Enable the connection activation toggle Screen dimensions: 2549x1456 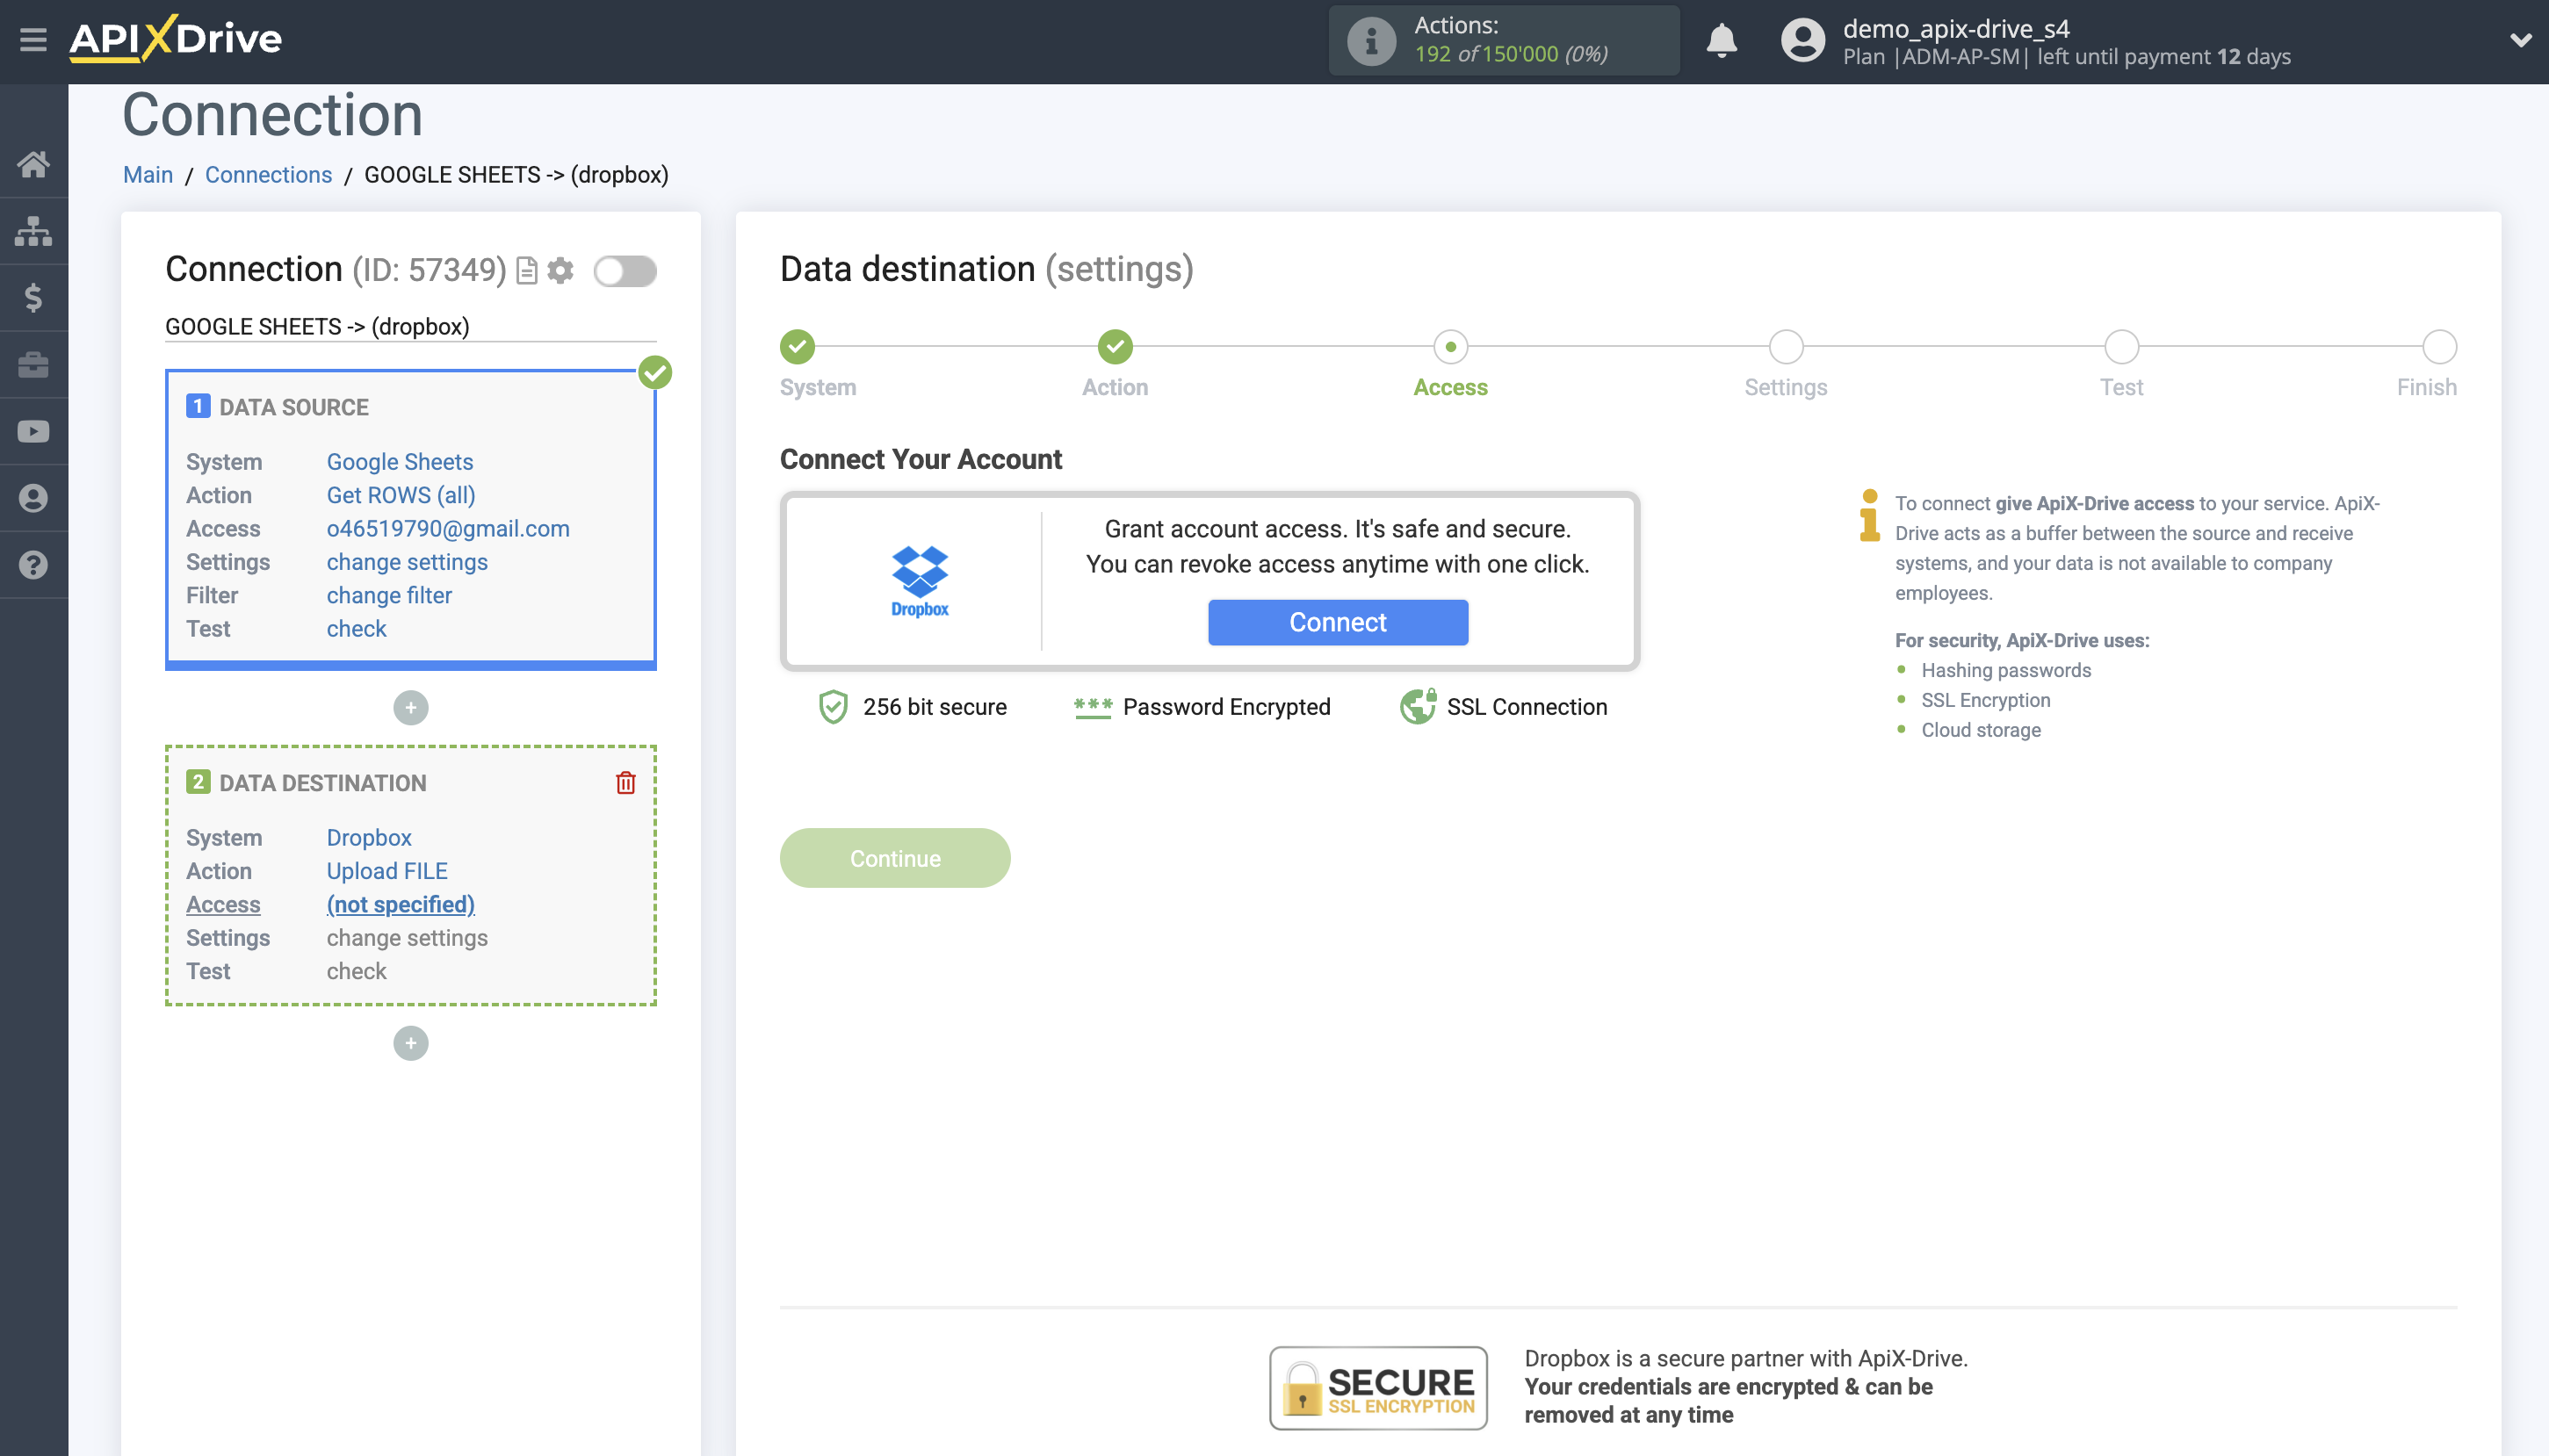click(625, 270)
